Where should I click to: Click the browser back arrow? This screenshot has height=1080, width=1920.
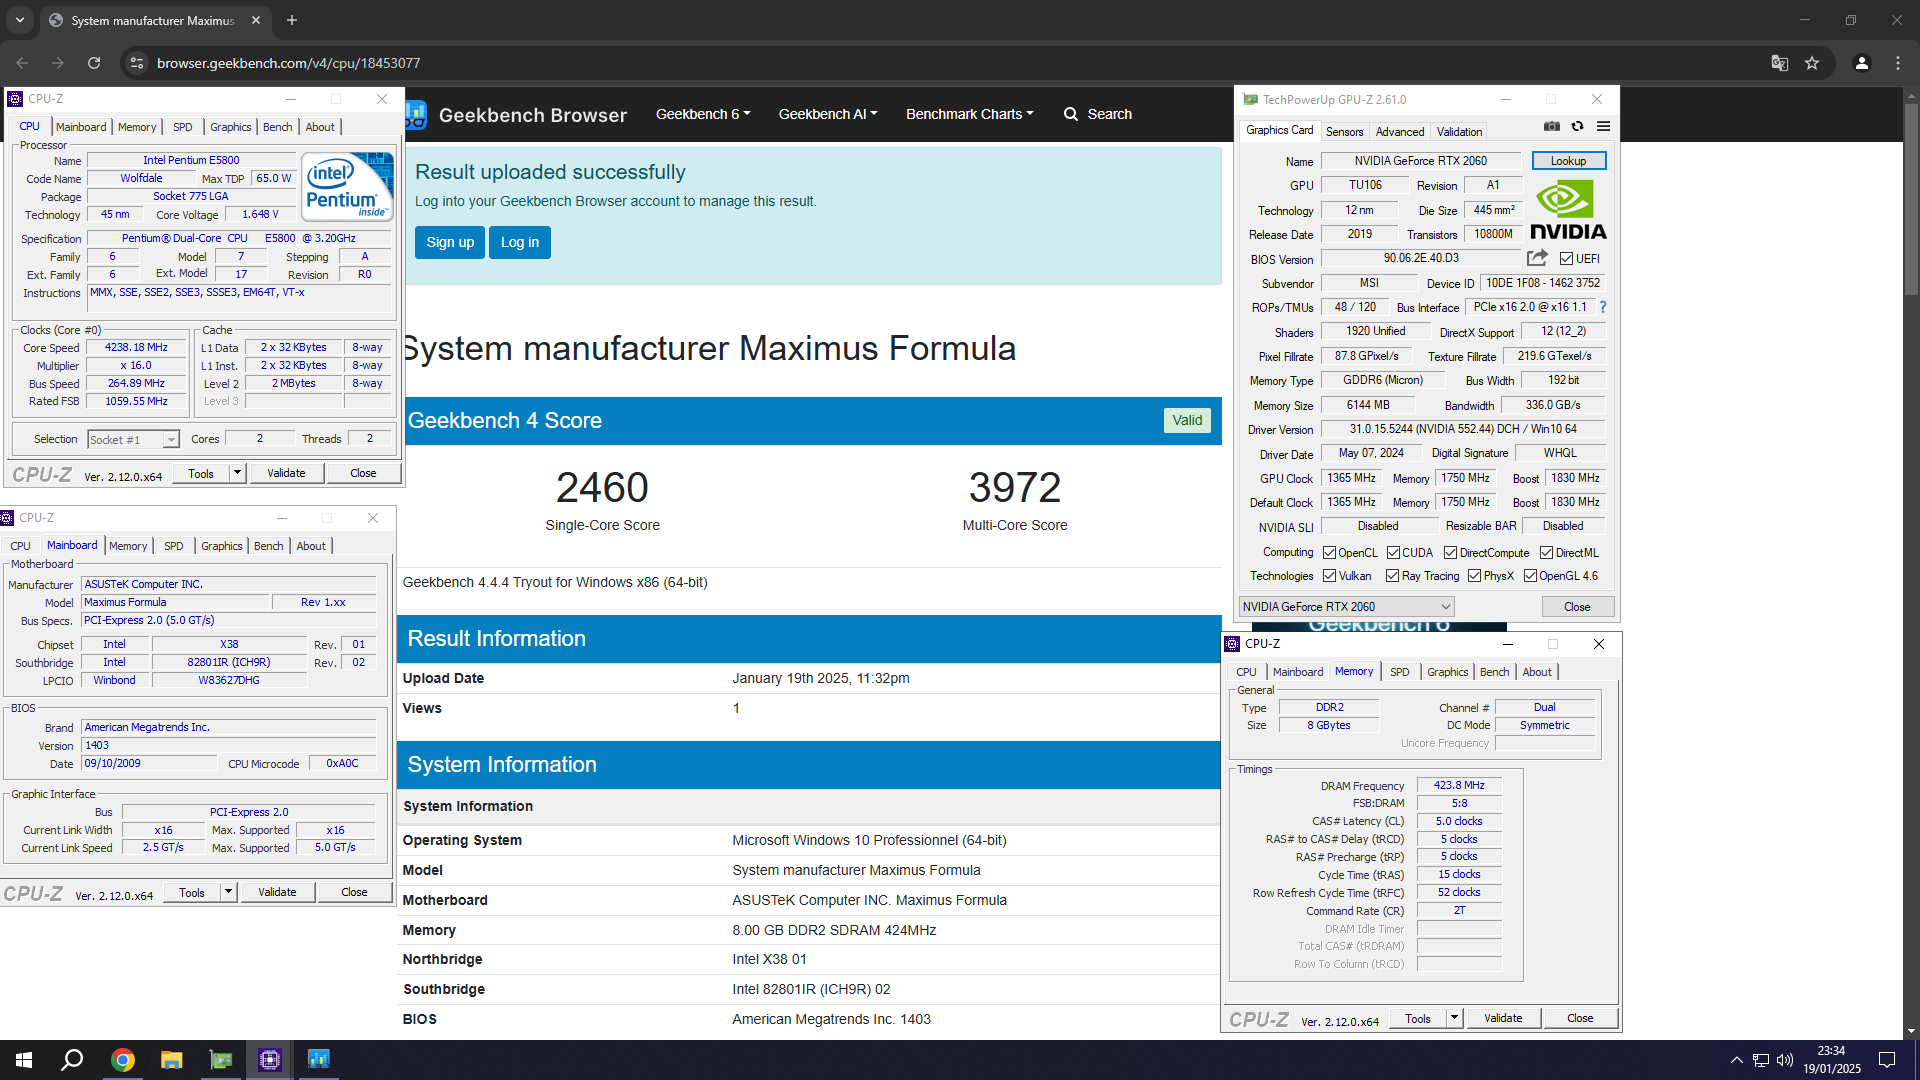click(22, 63)
